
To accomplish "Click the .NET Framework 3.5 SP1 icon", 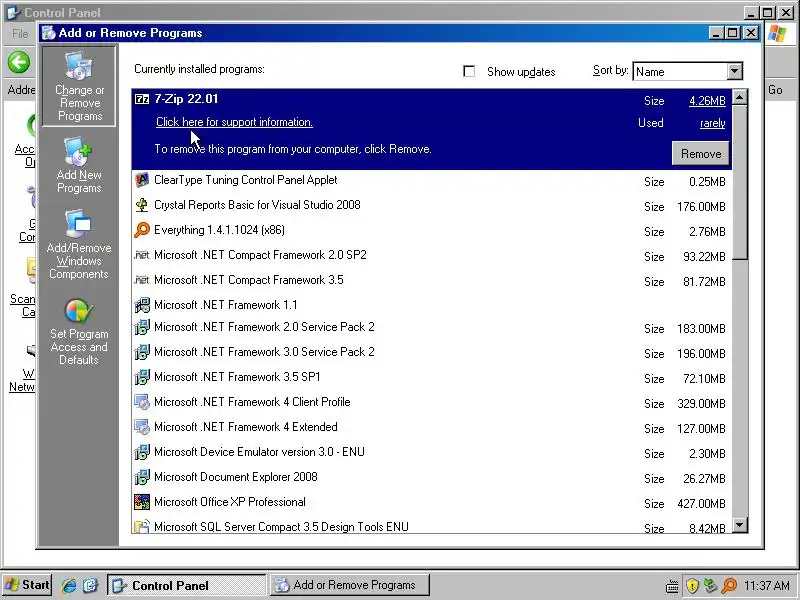I will pos(142,377).
